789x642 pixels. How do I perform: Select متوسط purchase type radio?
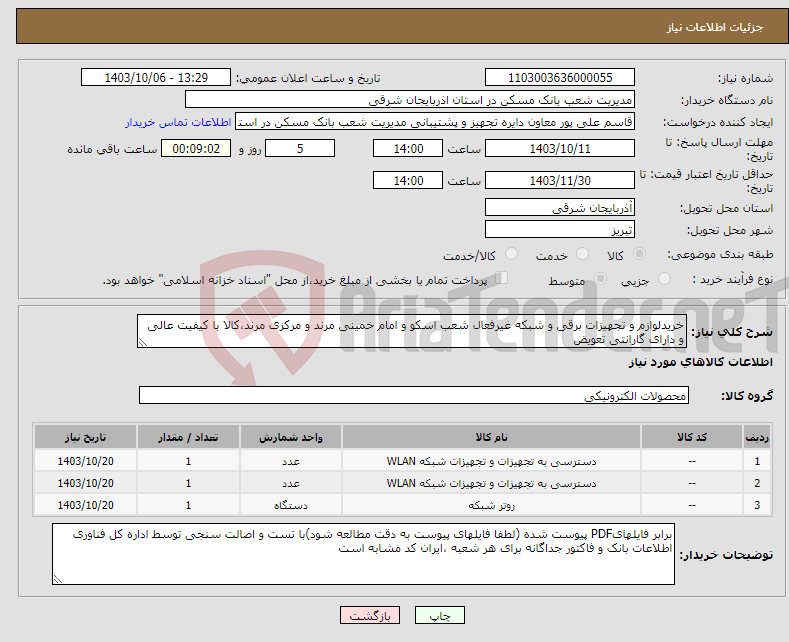pyautogui.click(x=600, y=279)
